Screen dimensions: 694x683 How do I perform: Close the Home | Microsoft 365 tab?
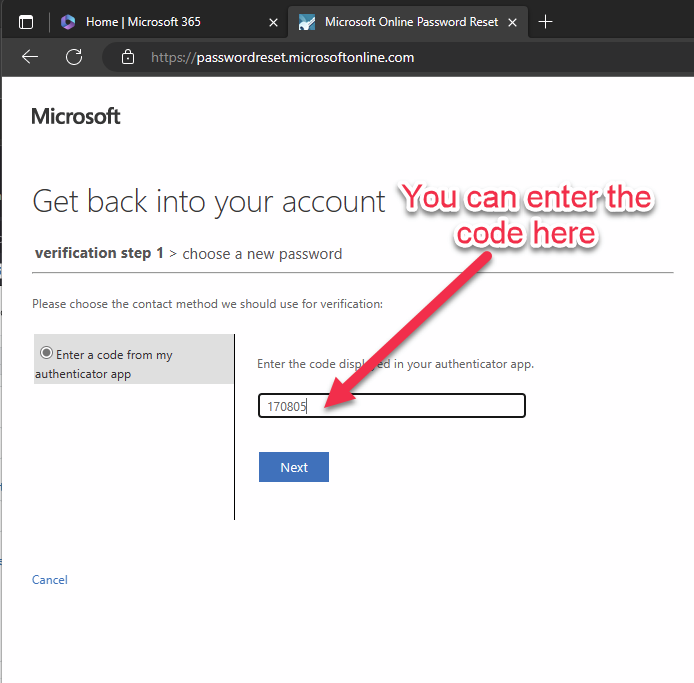click(274, 22)
